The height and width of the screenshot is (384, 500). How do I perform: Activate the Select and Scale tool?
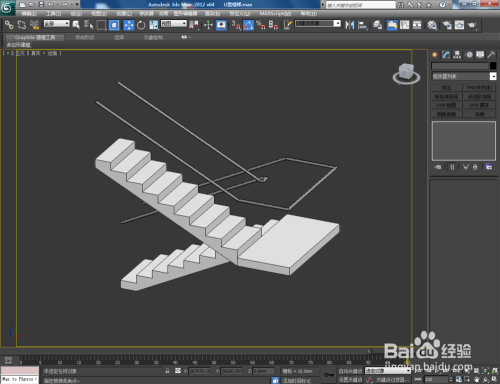[x=153, y=25]
